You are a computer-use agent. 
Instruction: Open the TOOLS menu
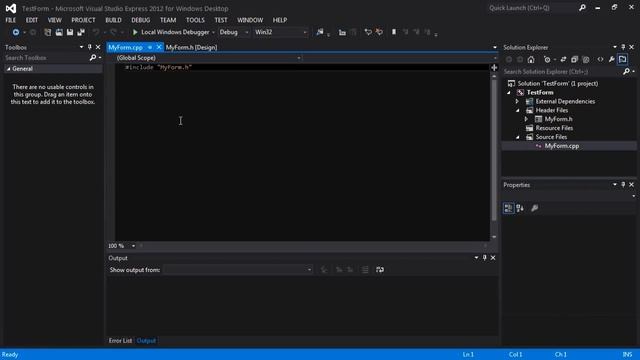(x=195, y=20)
